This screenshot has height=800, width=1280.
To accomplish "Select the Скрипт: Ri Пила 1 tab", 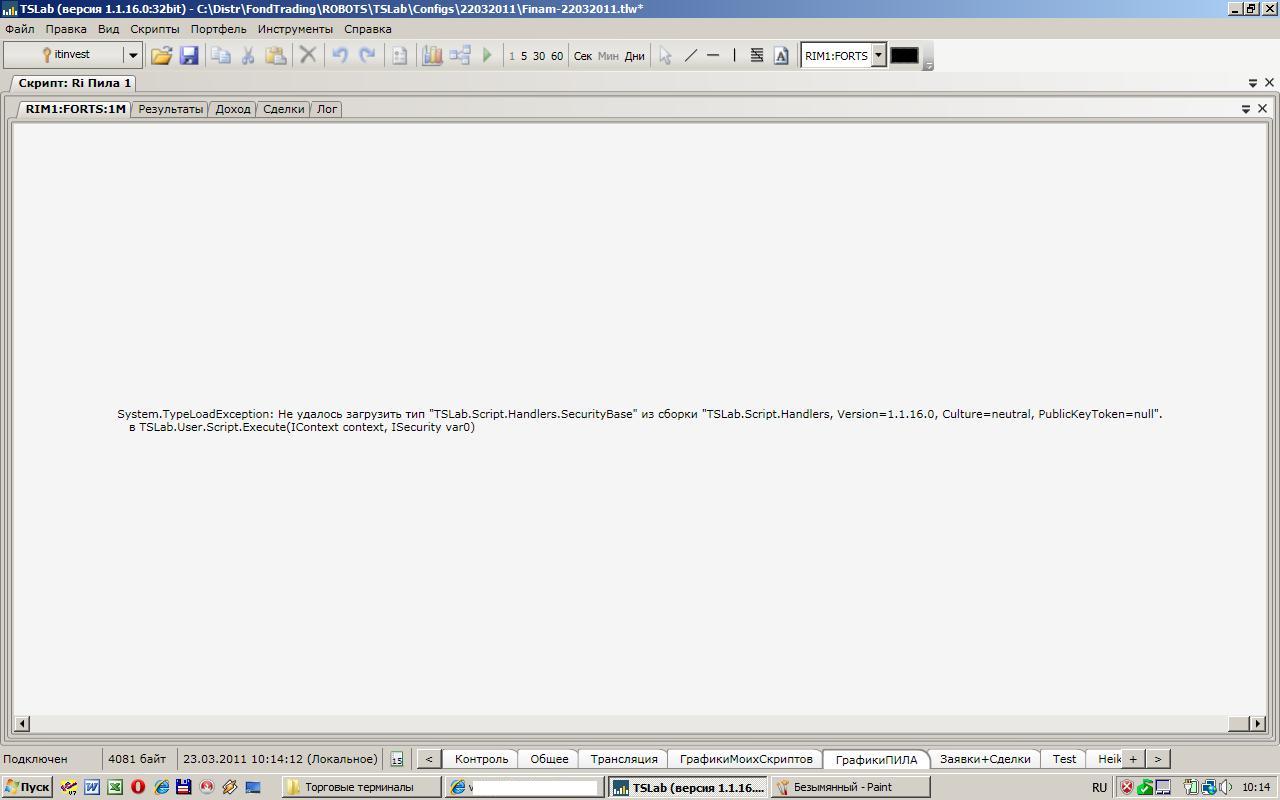I will click(75, 83).
